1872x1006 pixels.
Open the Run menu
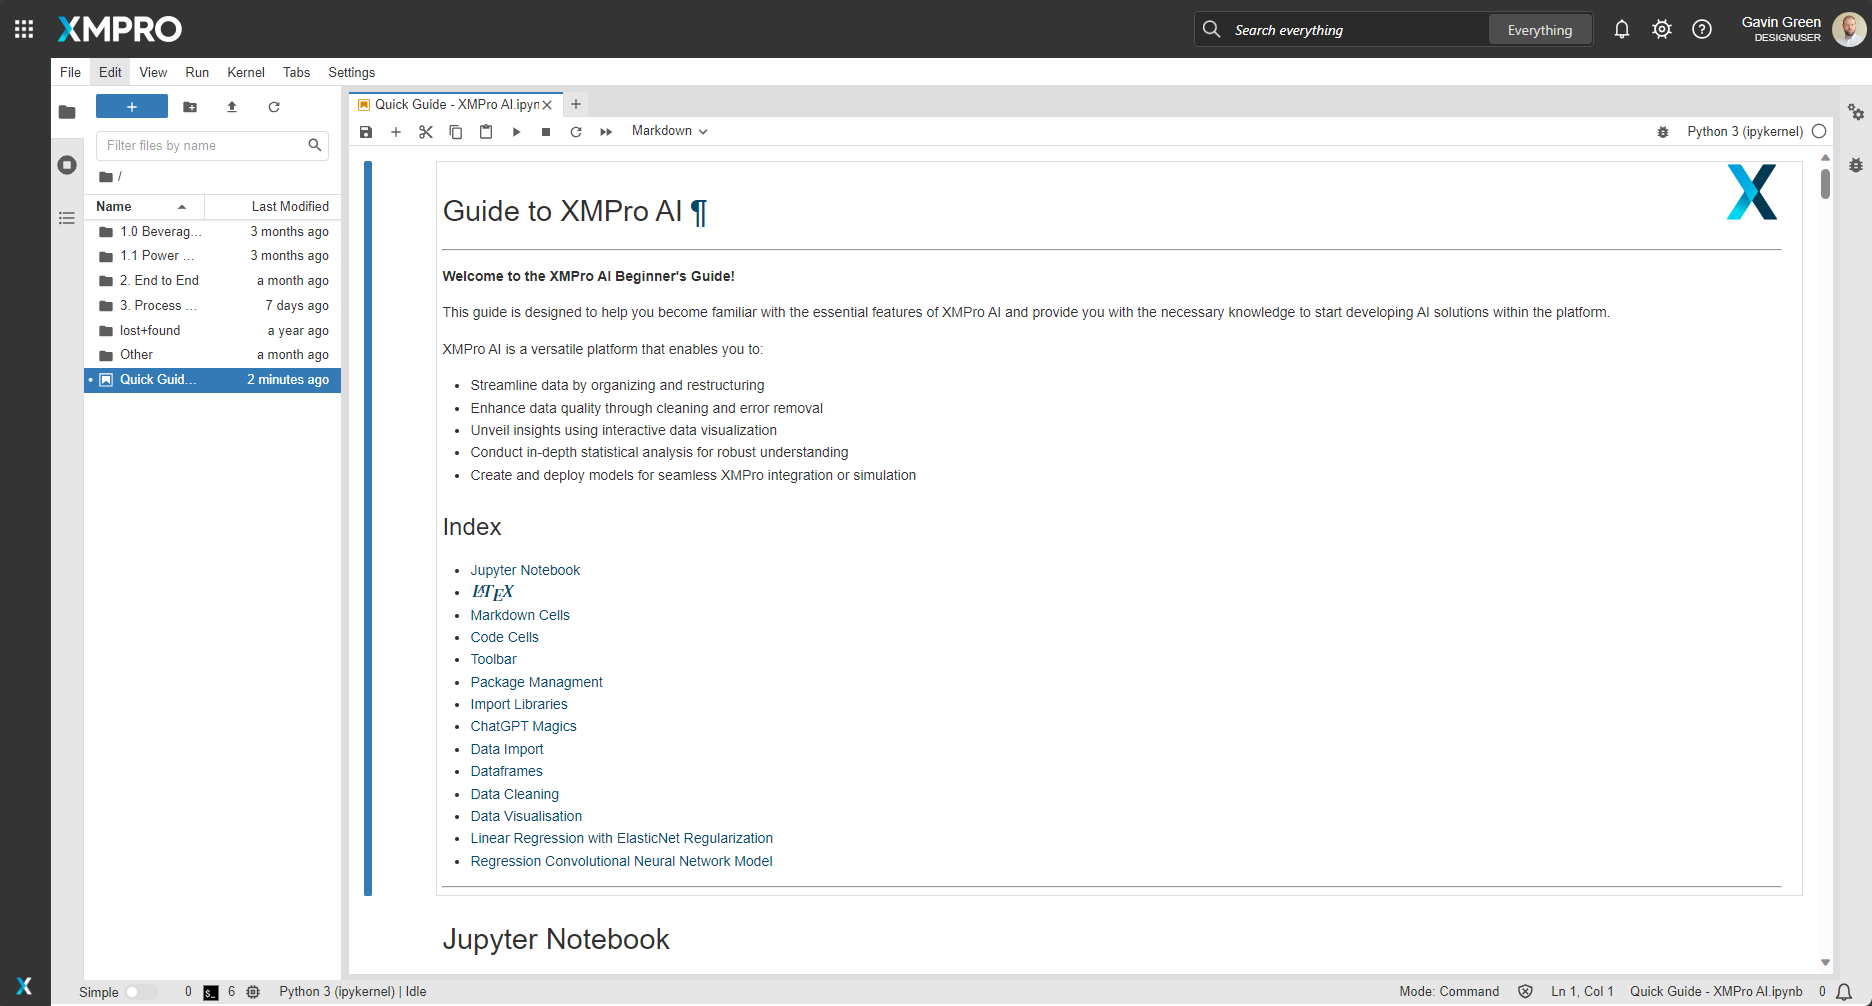197,72
